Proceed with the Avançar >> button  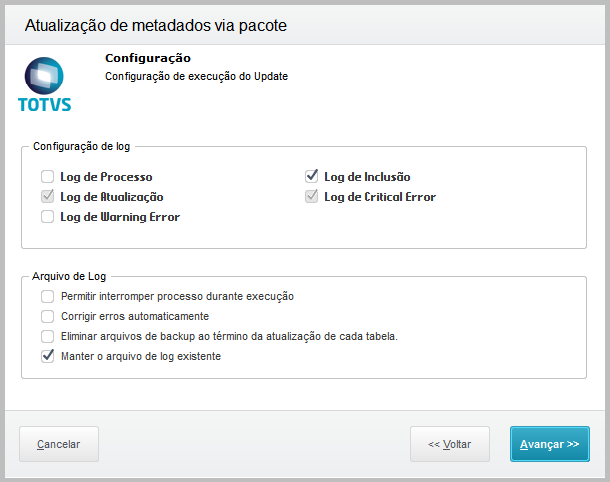pyautogui.click(x=549, y=444)
